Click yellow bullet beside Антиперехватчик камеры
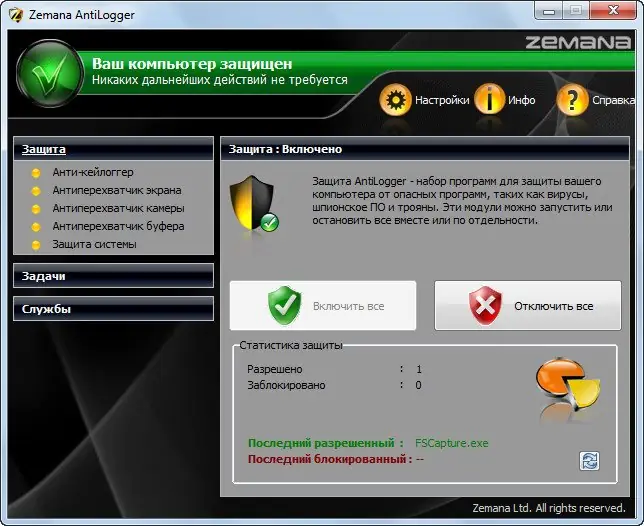Image resolution: width=644 pixels, height=526 pixels. click(x=36, y=209)
